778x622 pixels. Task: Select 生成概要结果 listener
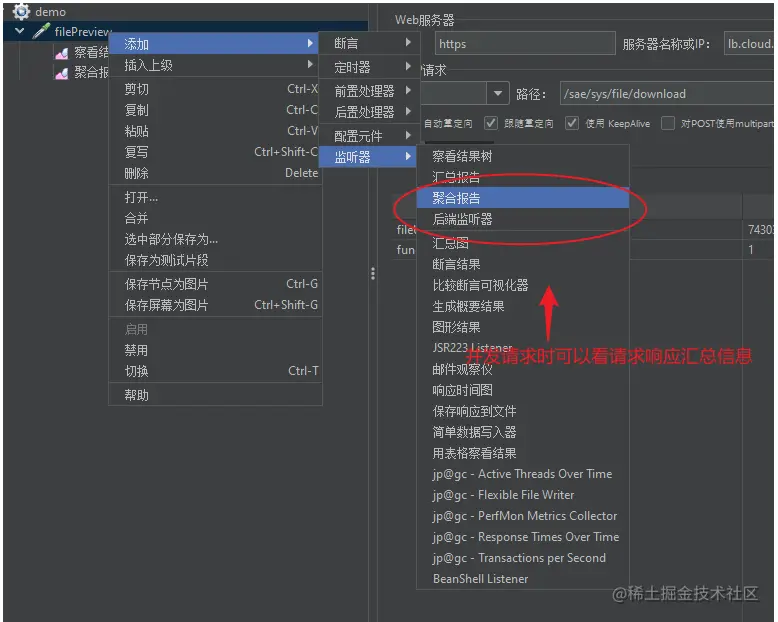pyautogui.click(x=523, y=306)
